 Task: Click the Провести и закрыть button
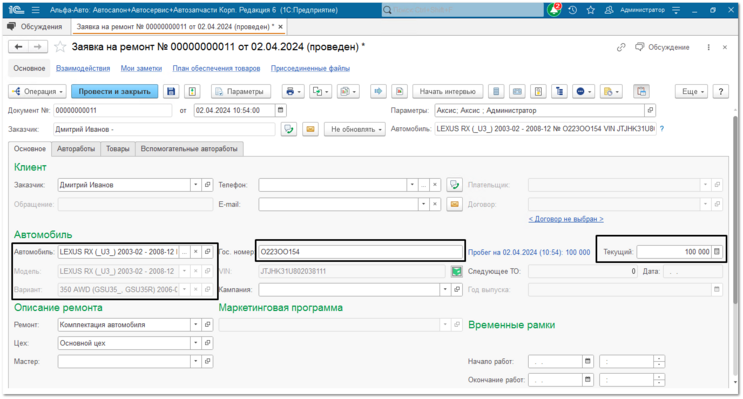click(114, 91)
